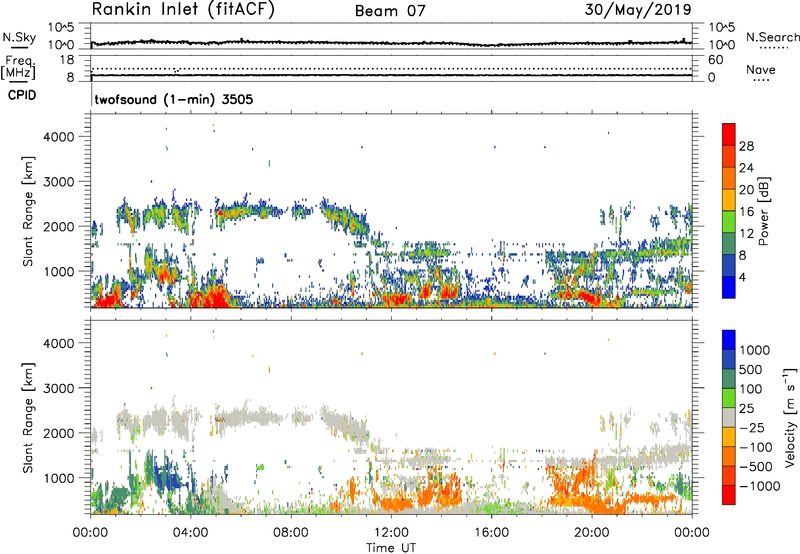Image resolution: width=800 pixels, height=554 pixels.
Task: Click the '04:00' time axis label
Action: [191, 532]
